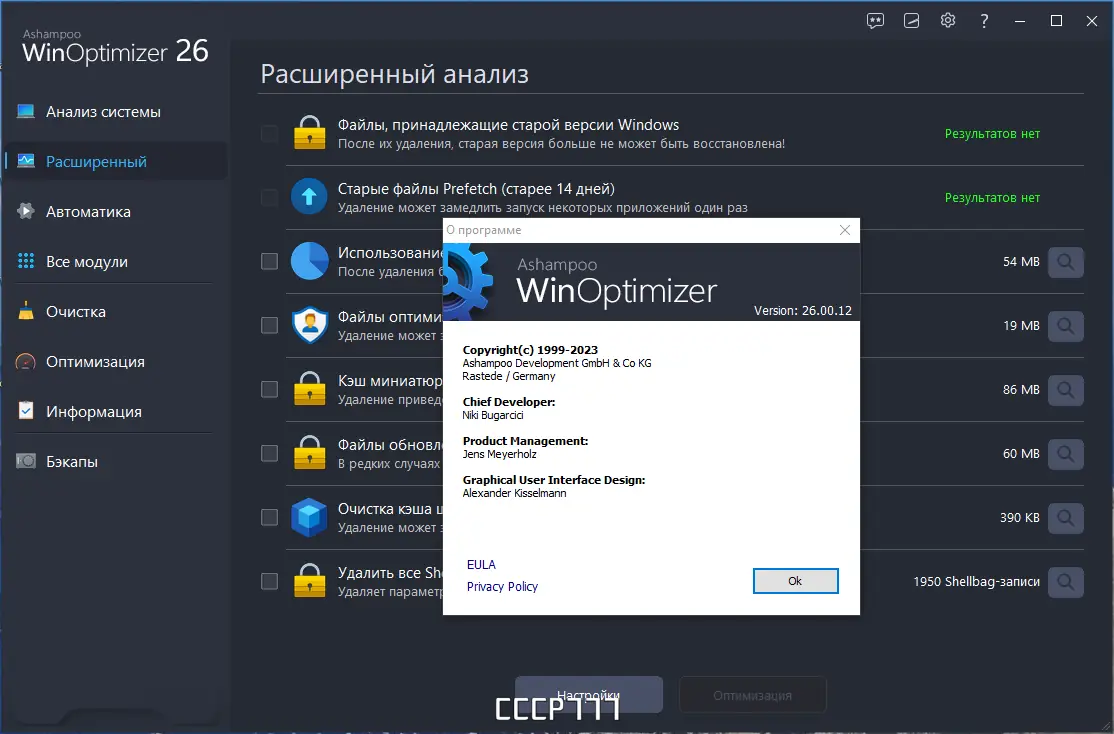The height and width of the screenshot is (734, 1114).
Task: Click the Автоматика gear sidebar icon
Action: [x=27, y=211]
